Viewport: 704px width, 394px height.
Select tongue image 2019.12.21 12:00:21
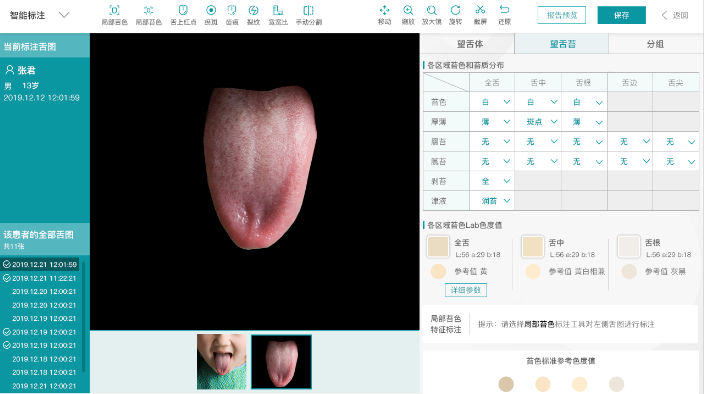coord(44,385)
